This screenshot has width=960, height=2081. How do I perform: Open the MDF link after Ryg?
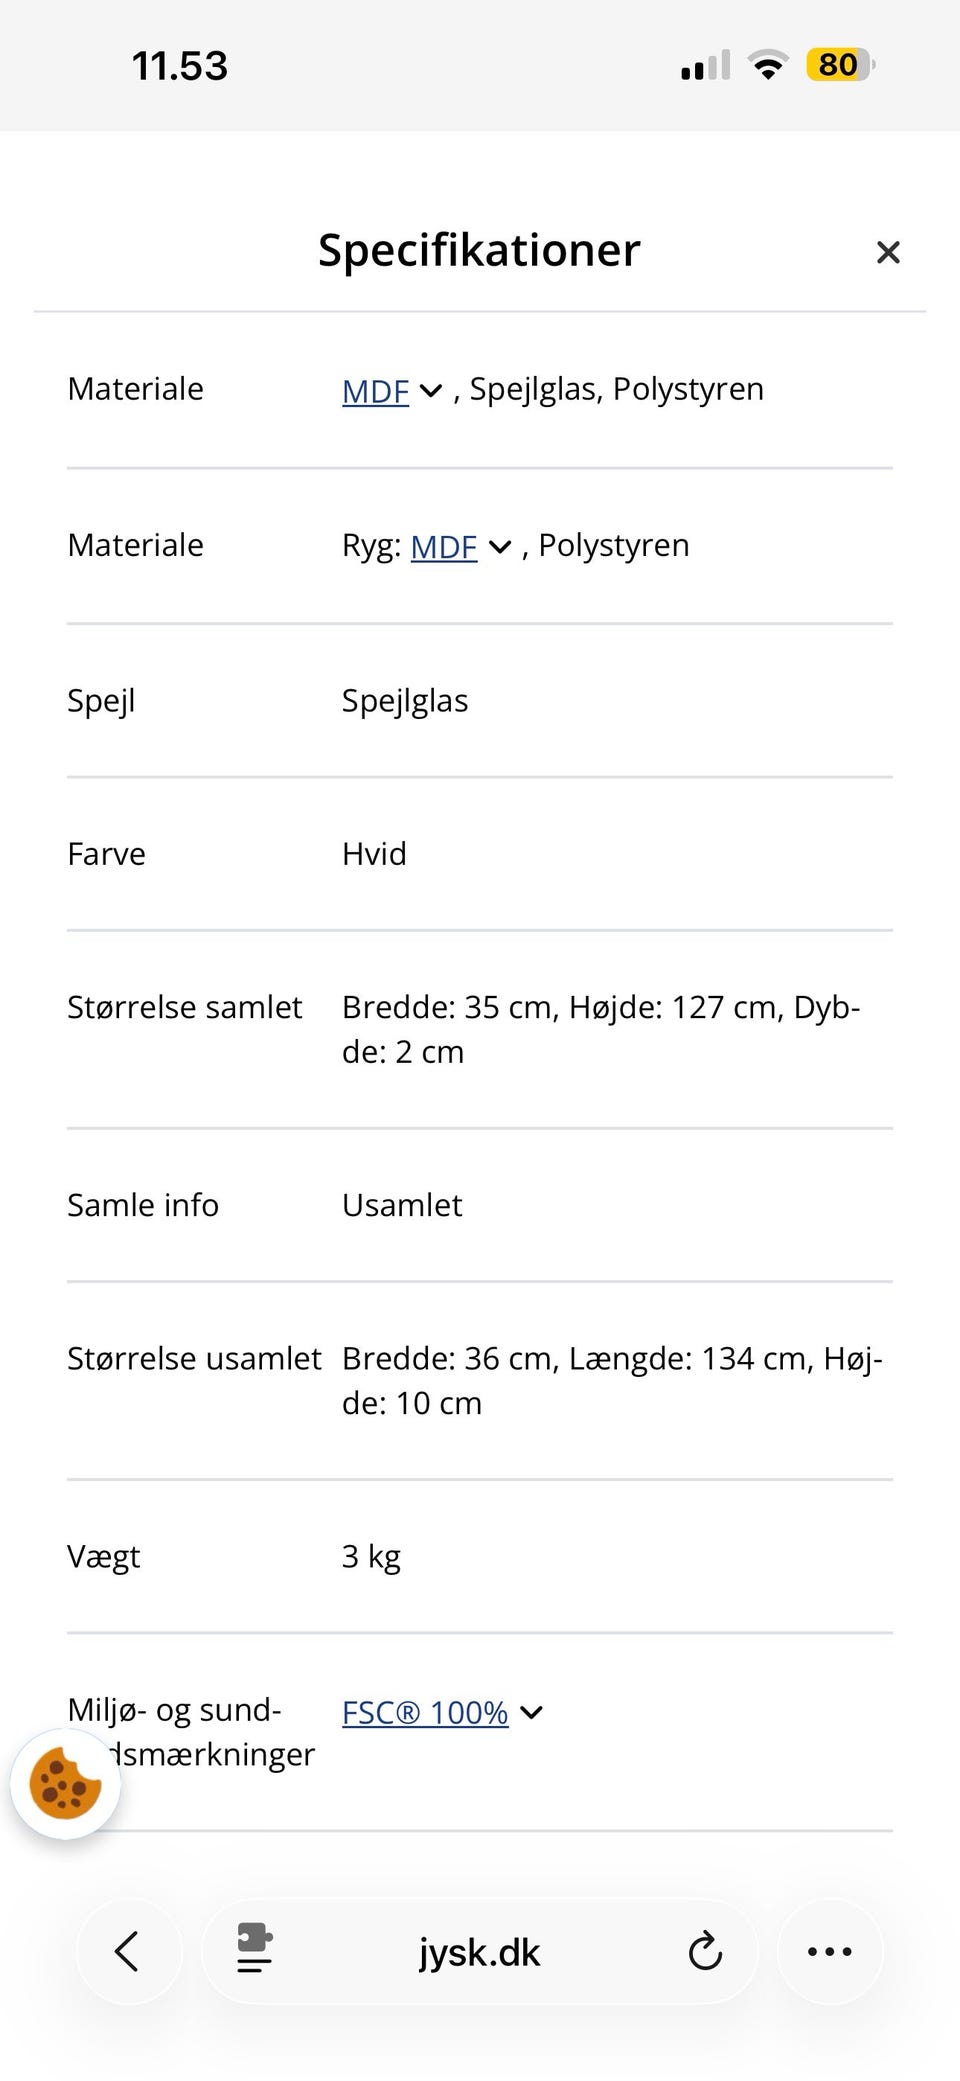tap(443, 547)
